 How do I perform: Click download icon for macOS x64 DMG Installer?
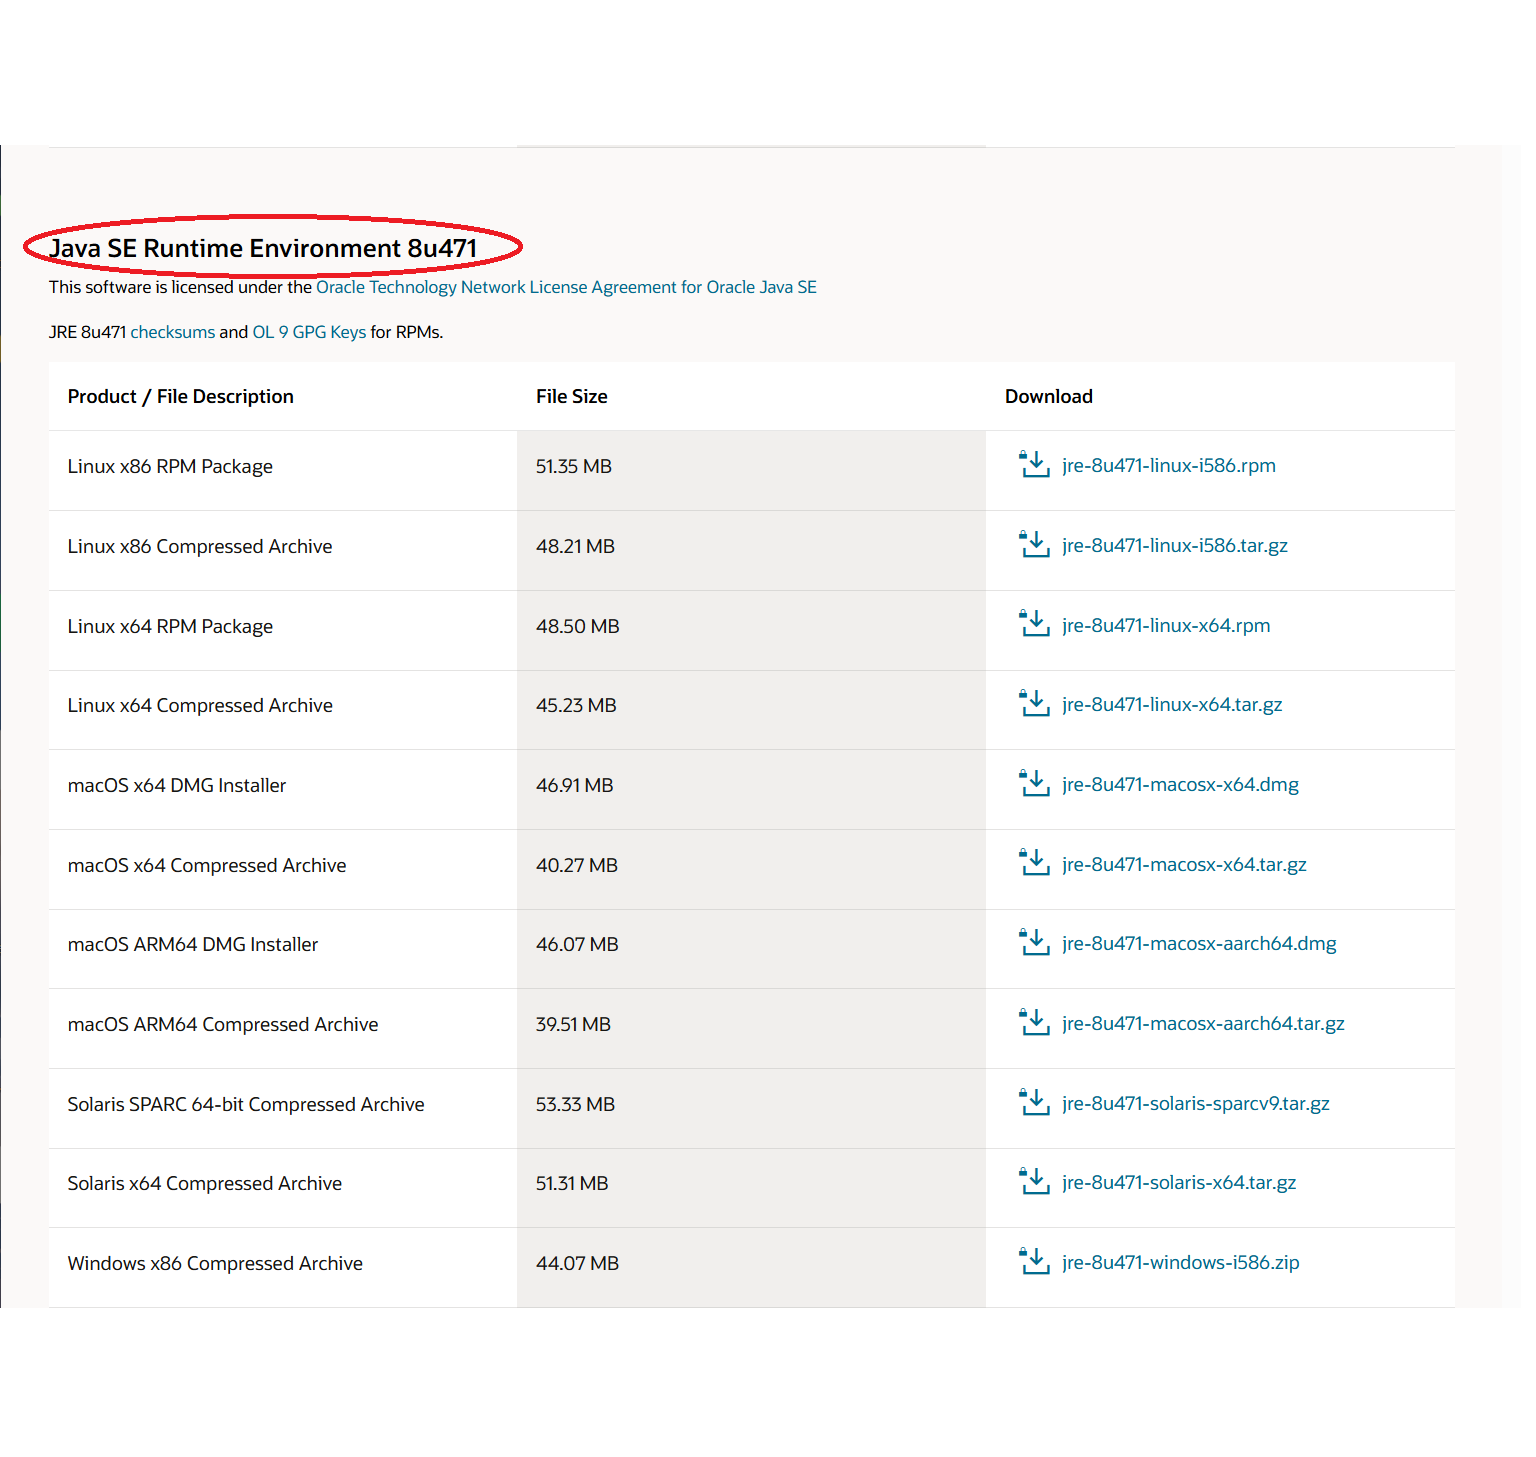(1034, 784)
